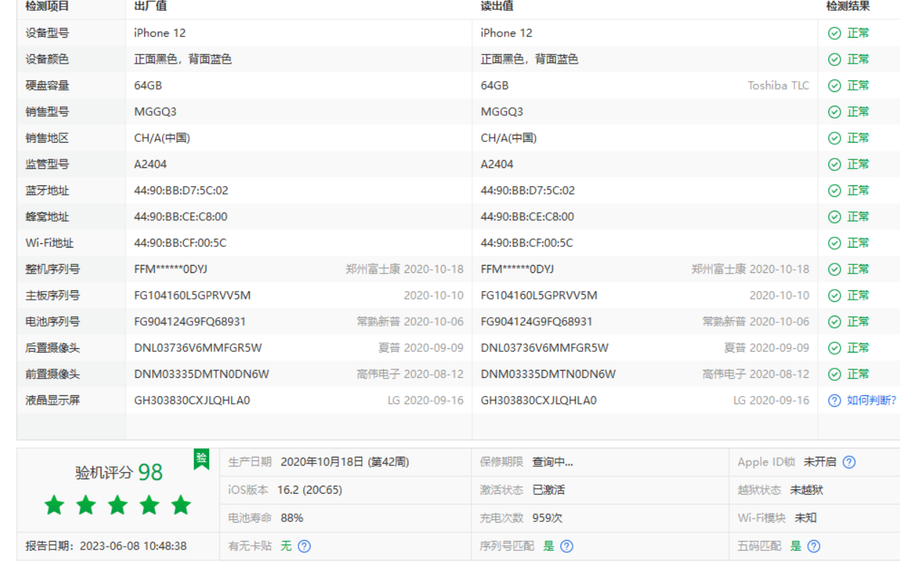
Task: Click A2404 in the 出厂值 column
Action: (150, 164)
